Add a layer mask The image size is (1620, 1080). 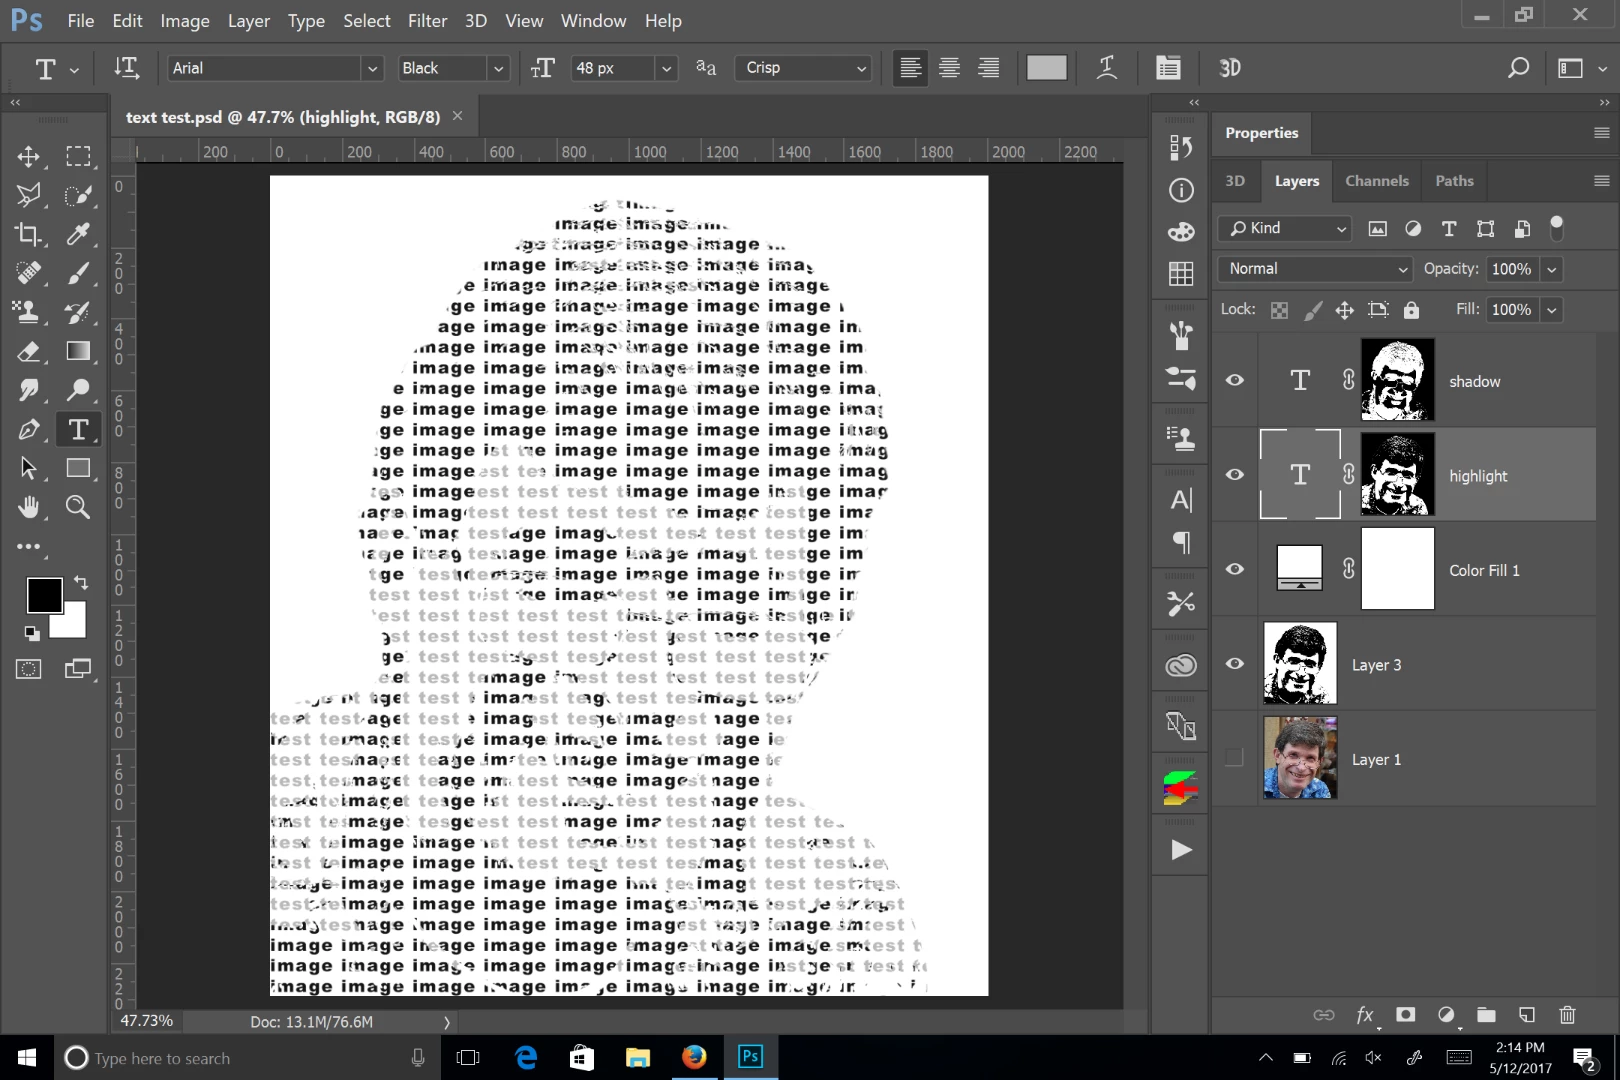(x=1405, y=1015)
